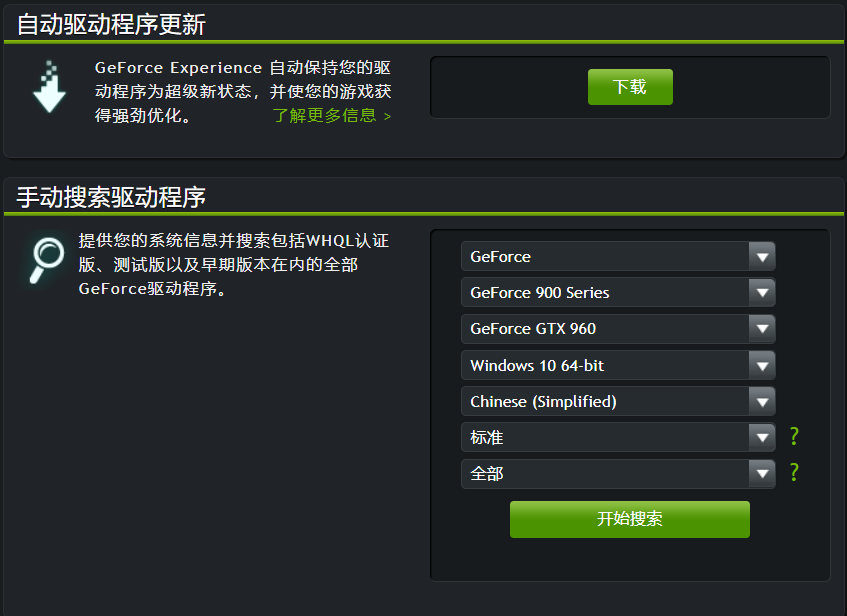This screenshot has height=616, width=847.
Task: Click the magnifying glass search icon
Action: click(45, 260)
